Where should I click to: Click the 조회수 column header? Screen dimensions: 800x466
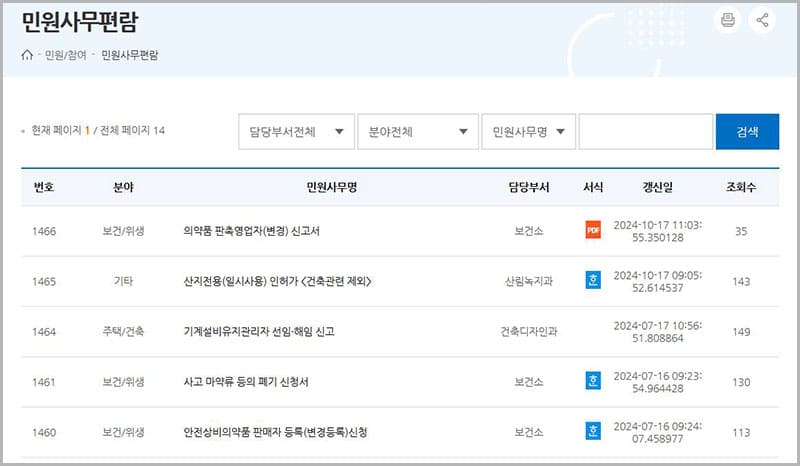[x=741, y=187]
